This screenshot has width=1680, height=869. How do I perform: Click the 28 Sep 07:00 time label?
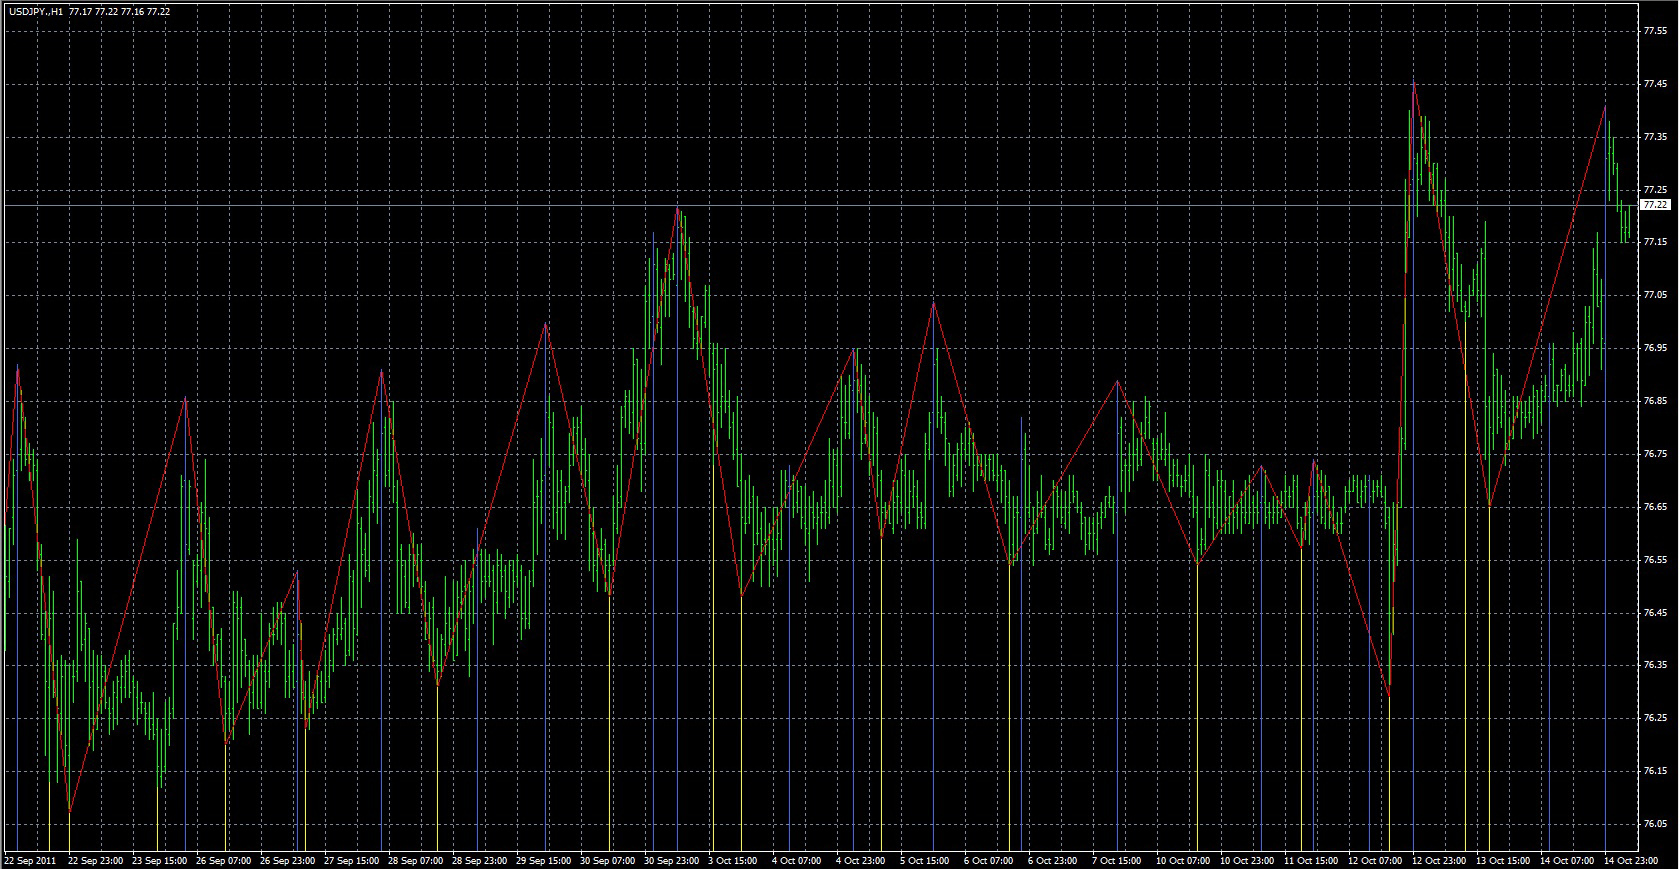[415, 860]
